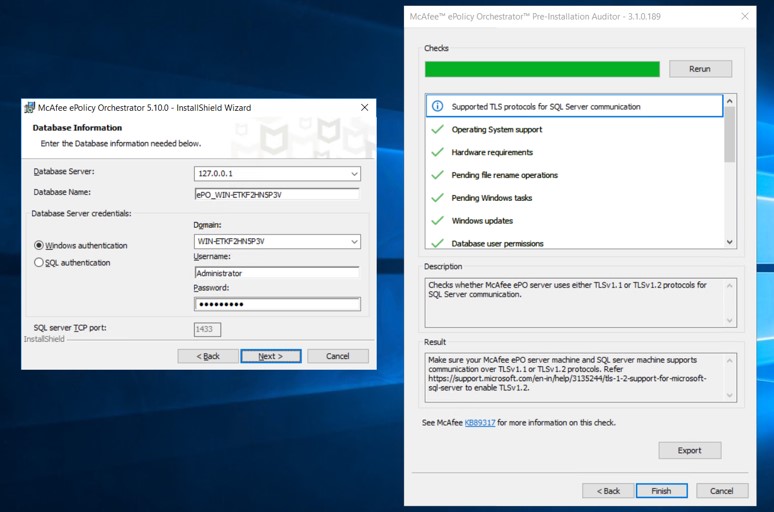The width and height of the screenshot is (774, 512).
Task: Click the checkmark beside Database user permissions
Action: pos(437,243)
